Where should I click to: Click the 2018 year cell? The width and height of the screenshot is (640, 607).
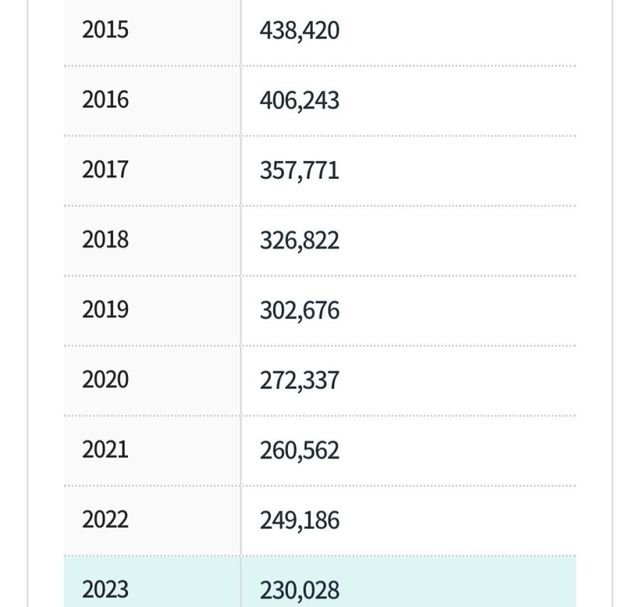click(x=105, y=240)
